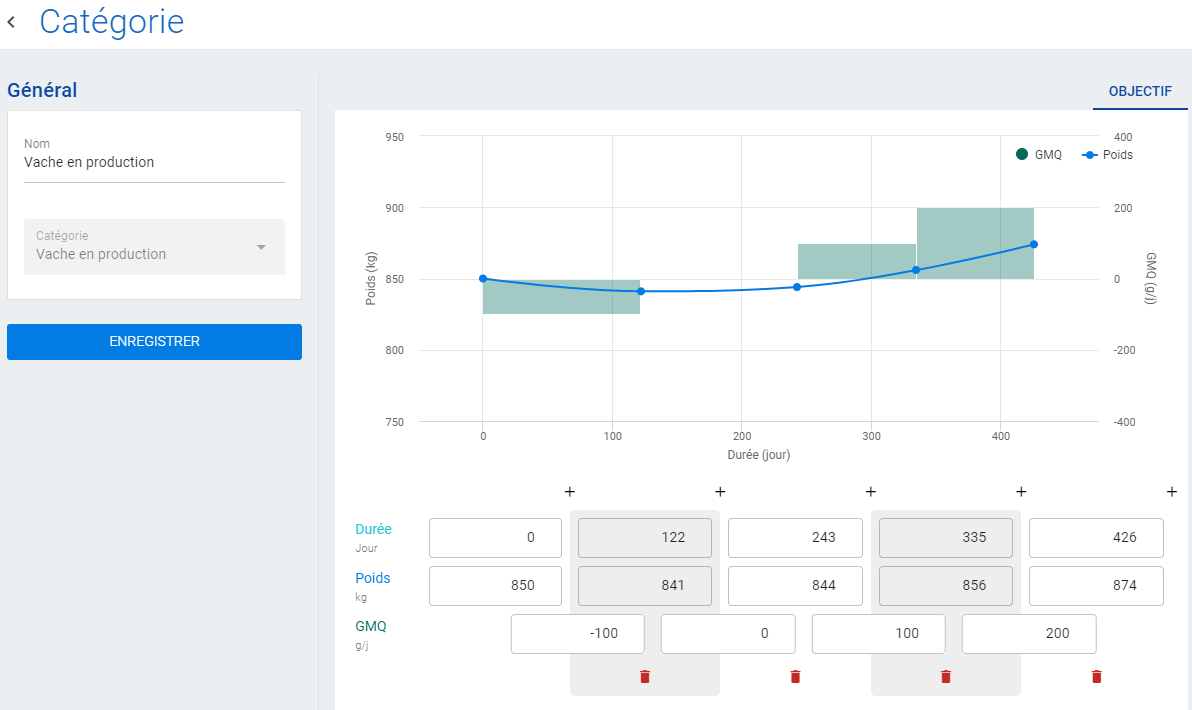The height and width of the screenshot is (710, 1192).
Task: Edit the Nom field 'Vache en production'
Action: tap(154, 162)
